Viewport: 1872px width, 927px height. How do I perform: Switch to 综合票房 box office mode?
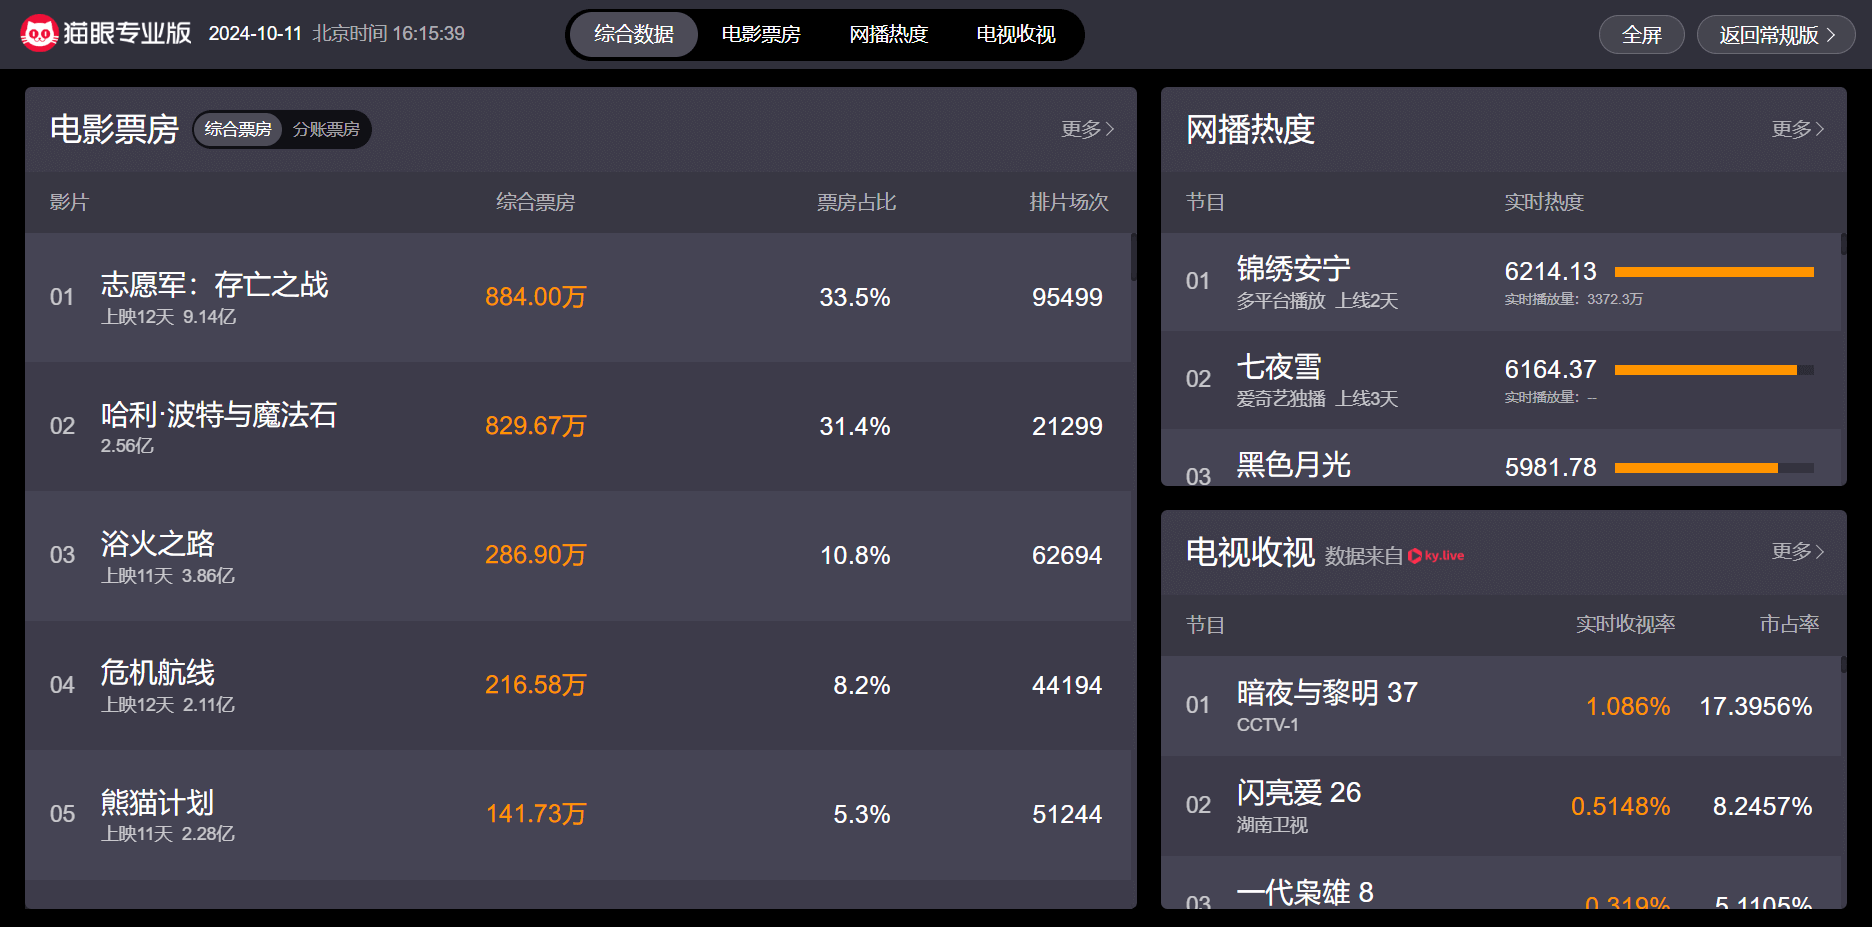coord(238,129)
